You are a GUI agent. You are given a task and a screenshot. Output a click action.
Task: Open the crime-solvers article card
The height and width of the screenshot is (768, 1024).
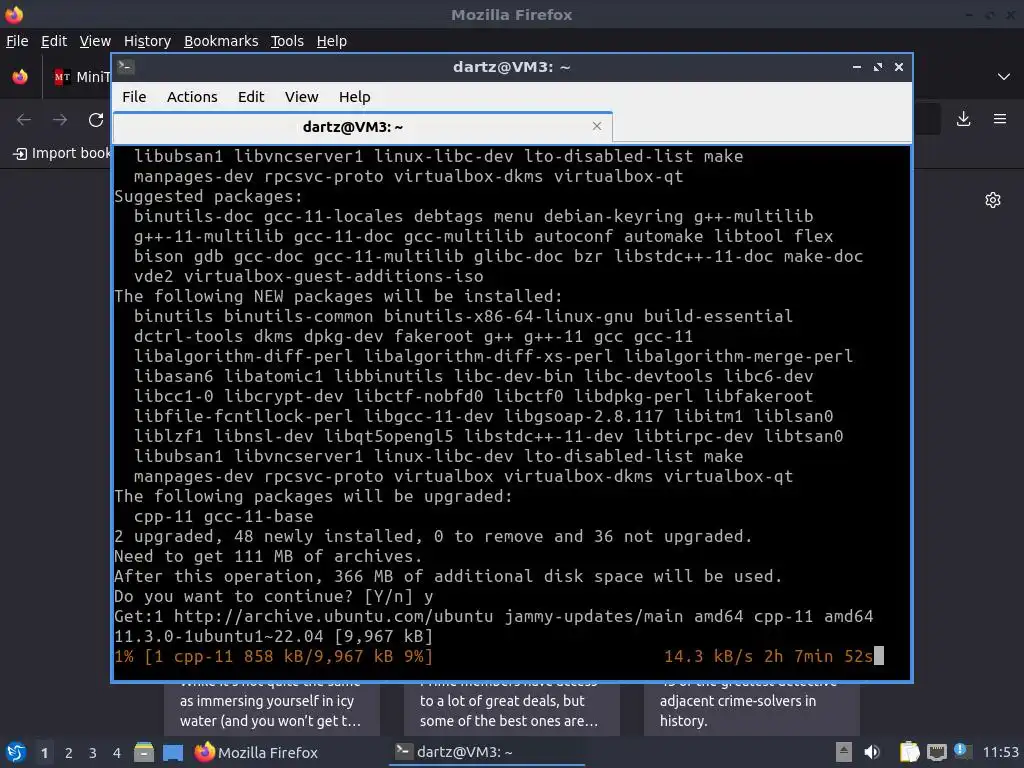(x=751, y=709)
